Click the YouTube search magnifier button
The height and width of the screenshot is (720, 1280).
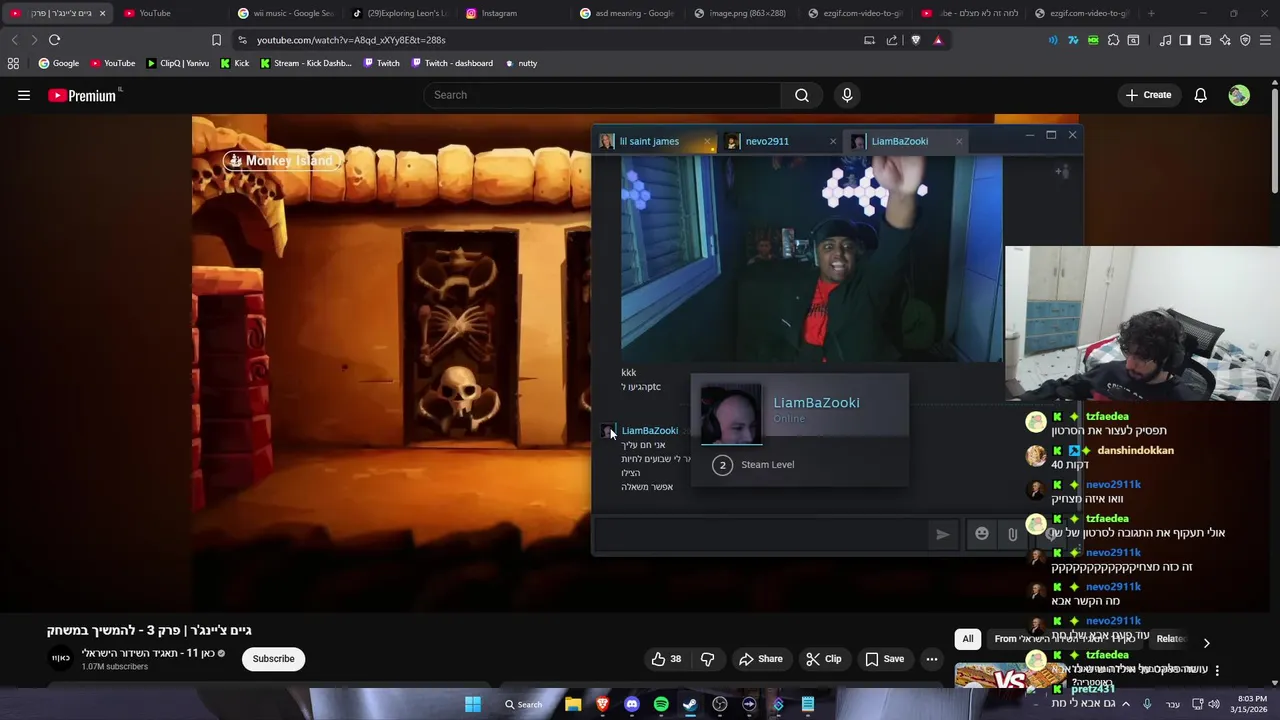[x=802, y=95]
